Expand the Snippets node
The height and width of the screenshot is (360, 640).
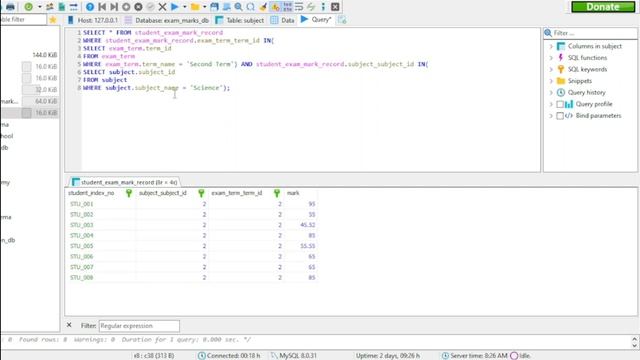551,81
